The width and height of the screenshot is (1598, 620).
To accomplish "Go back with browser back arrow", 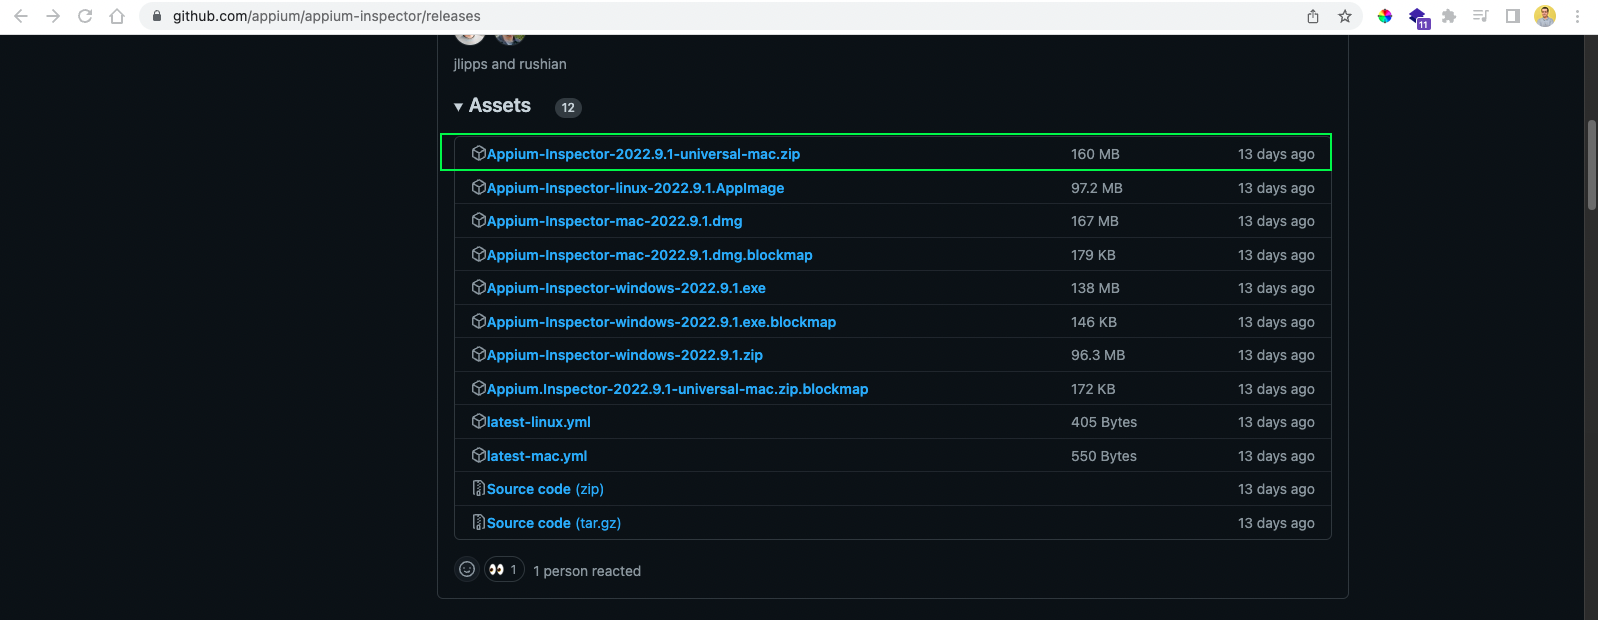I will tap(21, 16).
